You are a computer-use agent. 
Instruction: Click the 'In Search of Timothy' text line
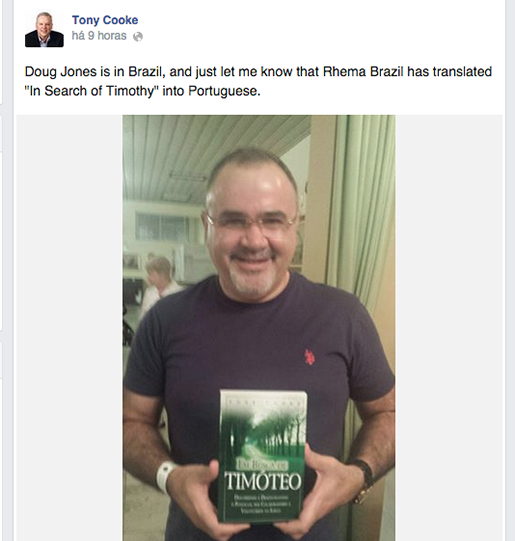tap(142, 91)
